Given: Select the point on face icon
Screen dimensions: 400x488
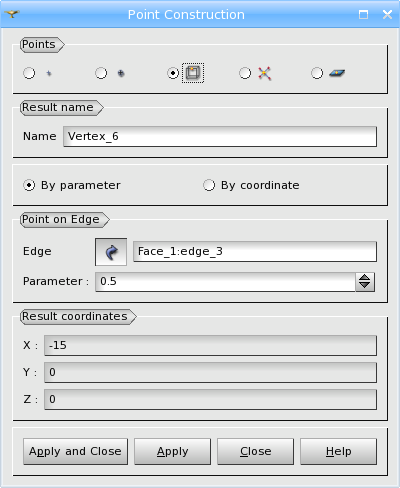Looking at the screenshot, I should pyautogui.click(x=337, y=73).
